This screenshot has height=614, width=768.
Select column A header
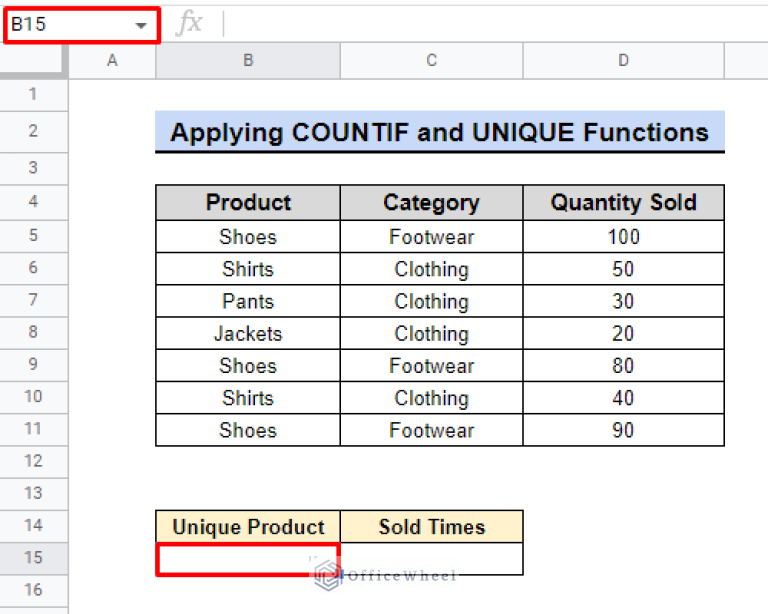tap(112, 61)
